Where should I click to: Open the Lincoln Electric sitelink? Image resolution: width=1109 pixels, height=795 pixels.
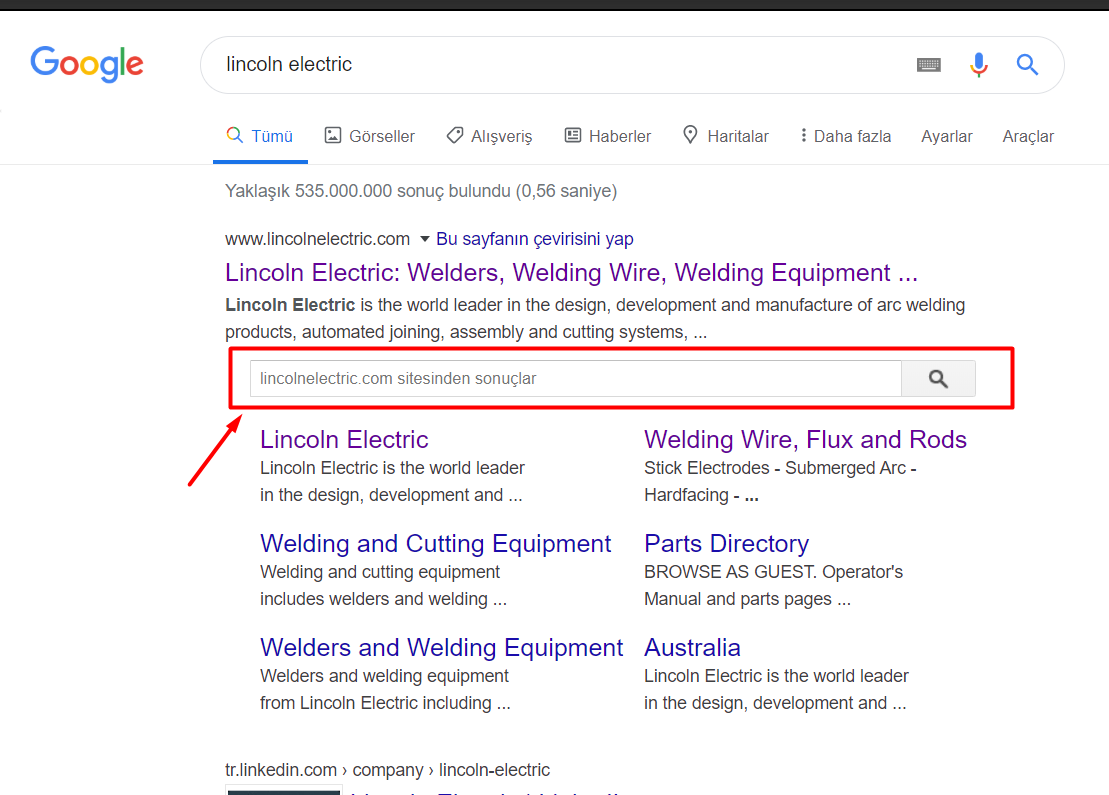pyautogui.click(x=344, y=439)
